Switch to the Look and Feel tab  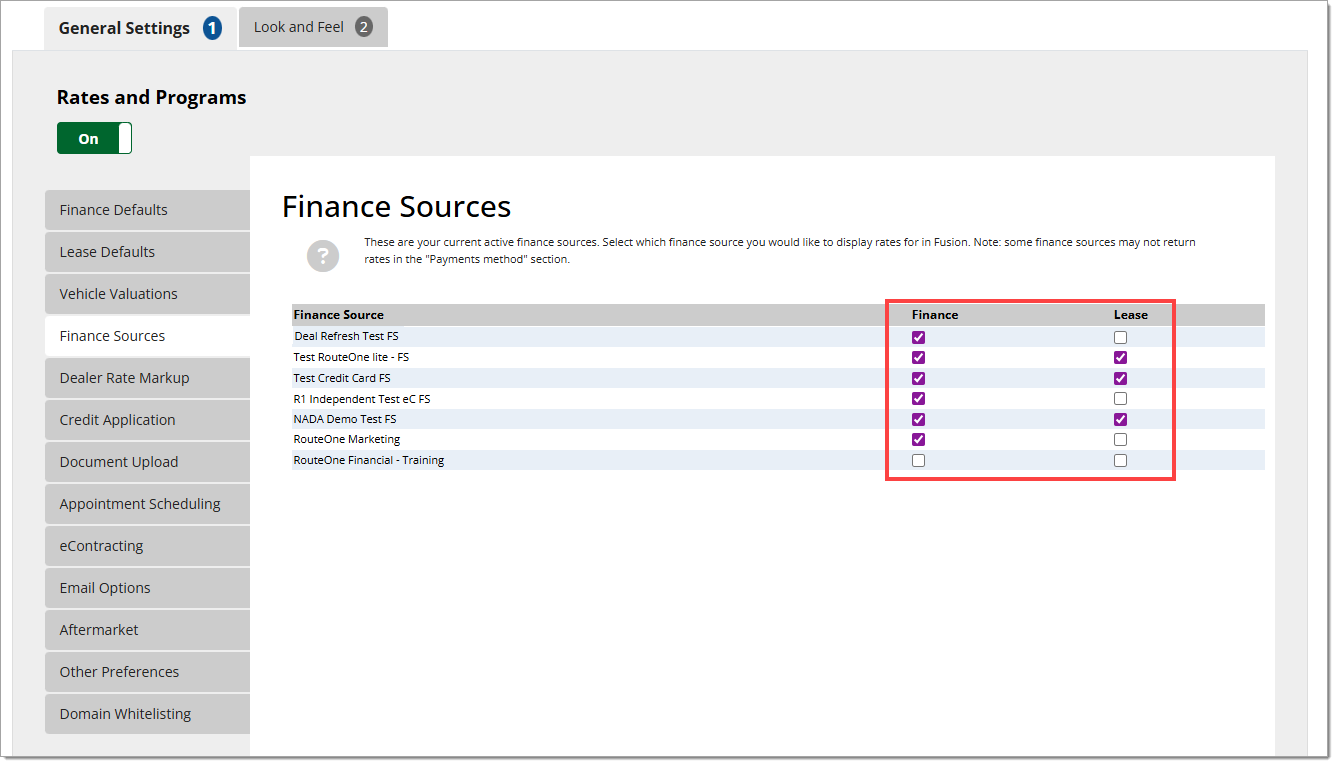pyautogui.click(x=312, y=27)
